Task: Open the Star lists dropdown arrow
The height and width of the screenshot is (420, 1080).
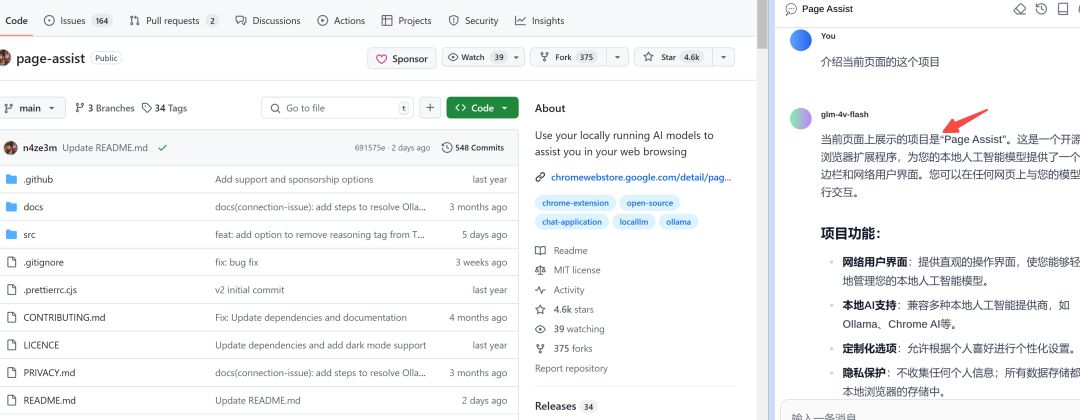Action: click(723, 58)
